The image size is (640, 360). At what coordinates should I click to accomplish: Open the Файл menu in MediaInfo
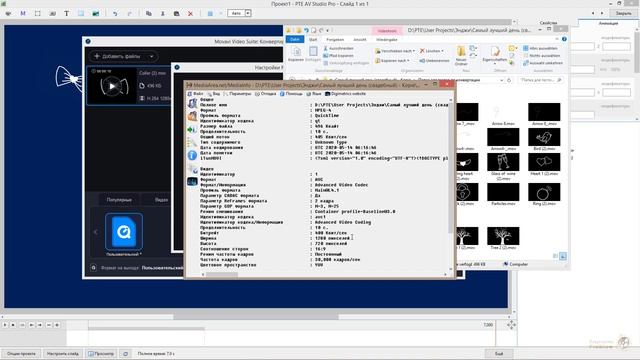(x=195, y=94)
